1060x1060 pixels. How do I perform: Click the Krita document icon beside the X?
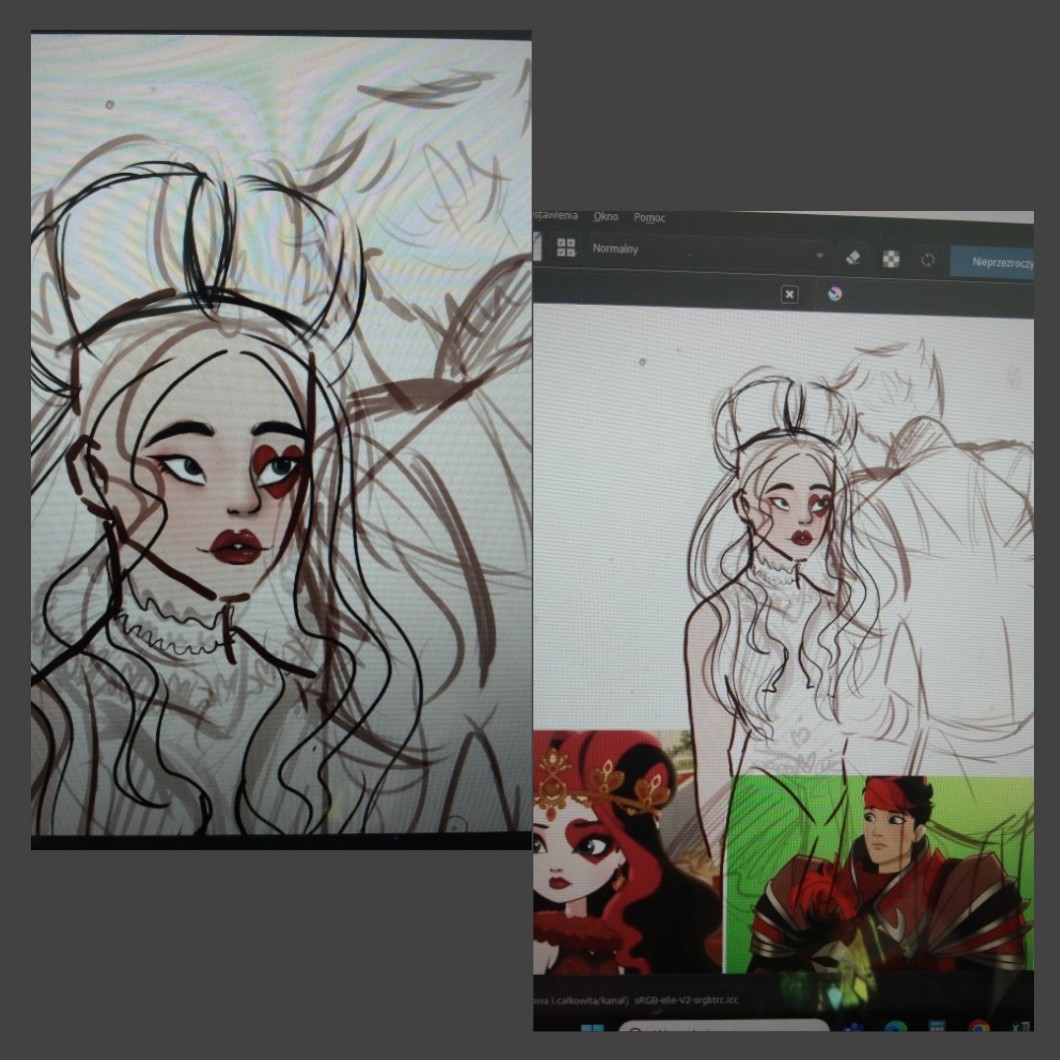835,294
